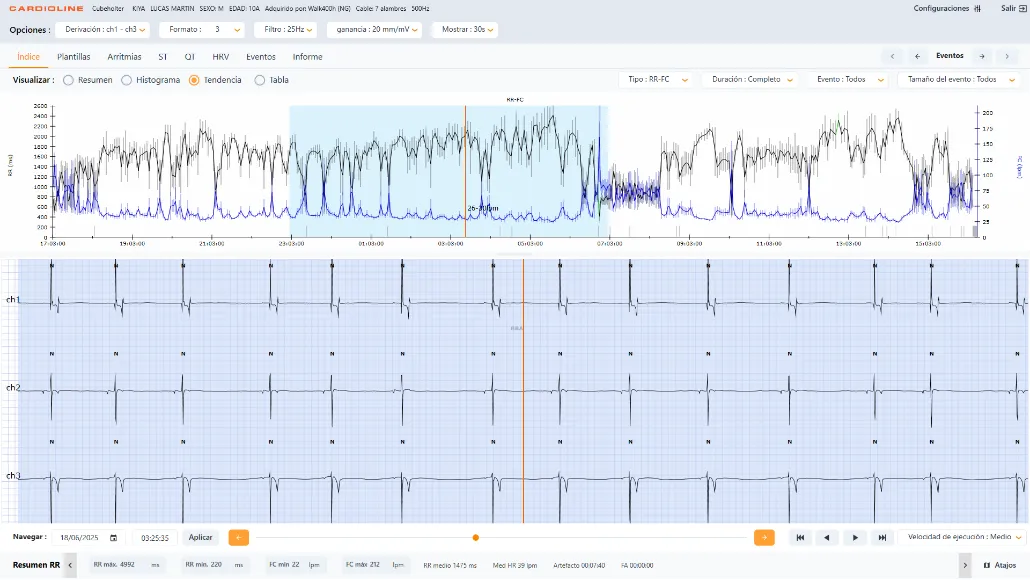Open the HRV tab
Screen dimensions: 1030x580
coord(221,57)
